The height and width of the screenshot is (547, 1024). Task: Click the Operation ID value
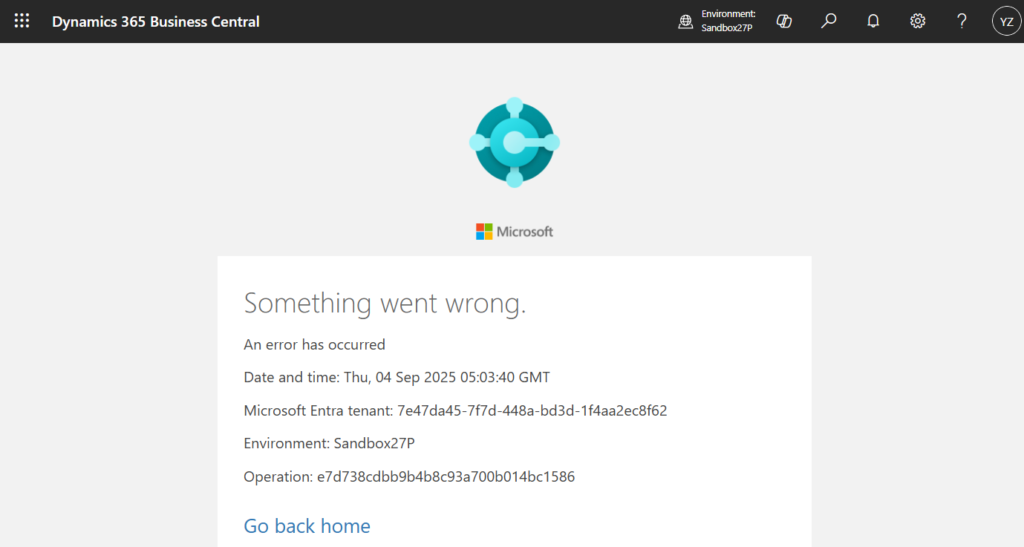[x=446, y=477]
